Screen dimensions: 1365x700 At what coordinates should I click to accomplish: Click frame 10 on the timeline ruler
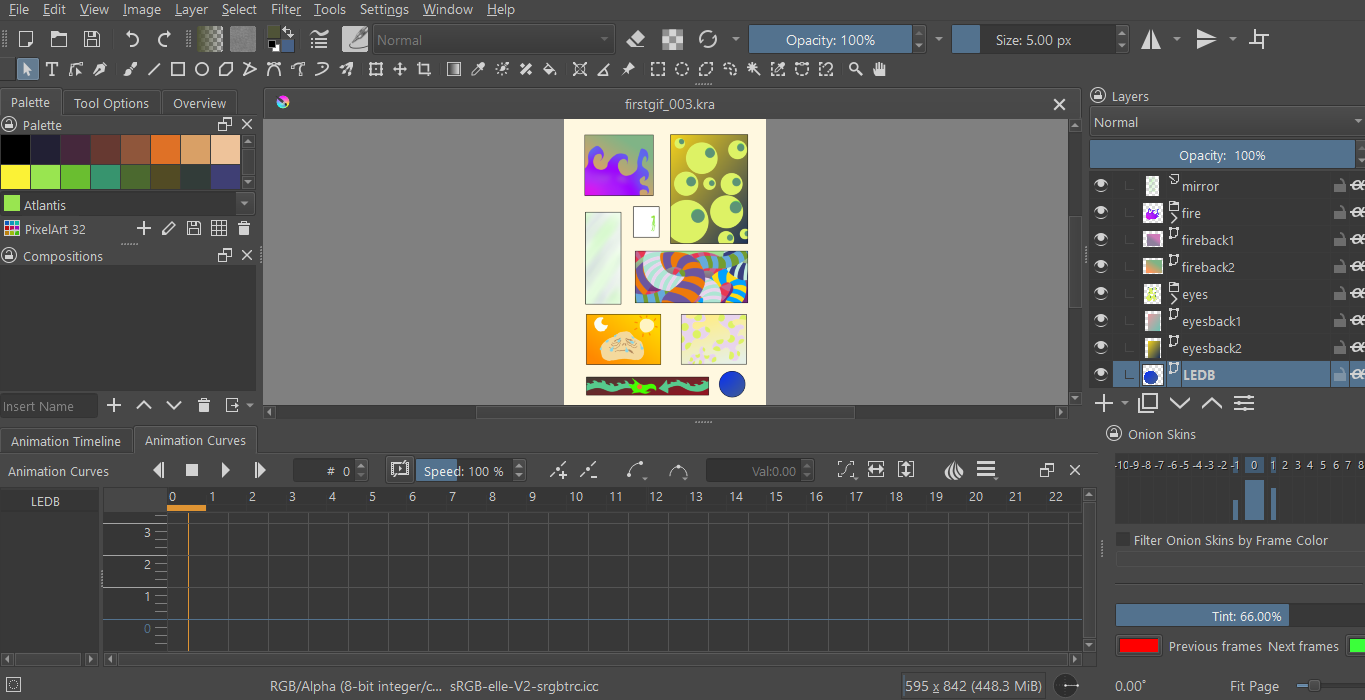576,497
